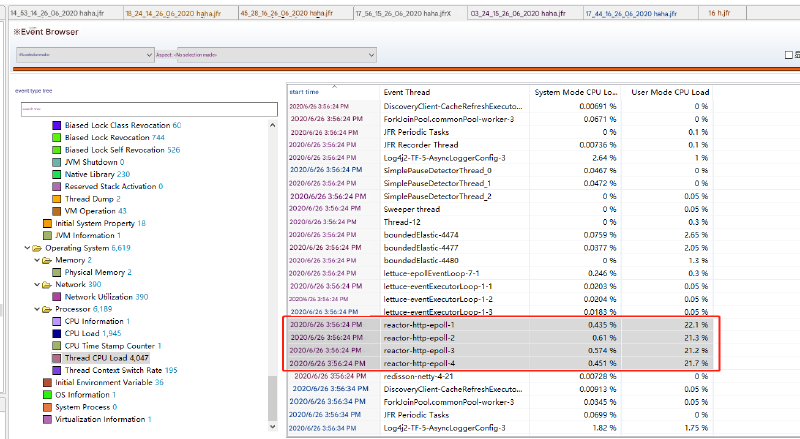The height and width of the screenshot is (439, 800).
Task: Click the CPU Load color icon
Action: click(x=56, y=333)
